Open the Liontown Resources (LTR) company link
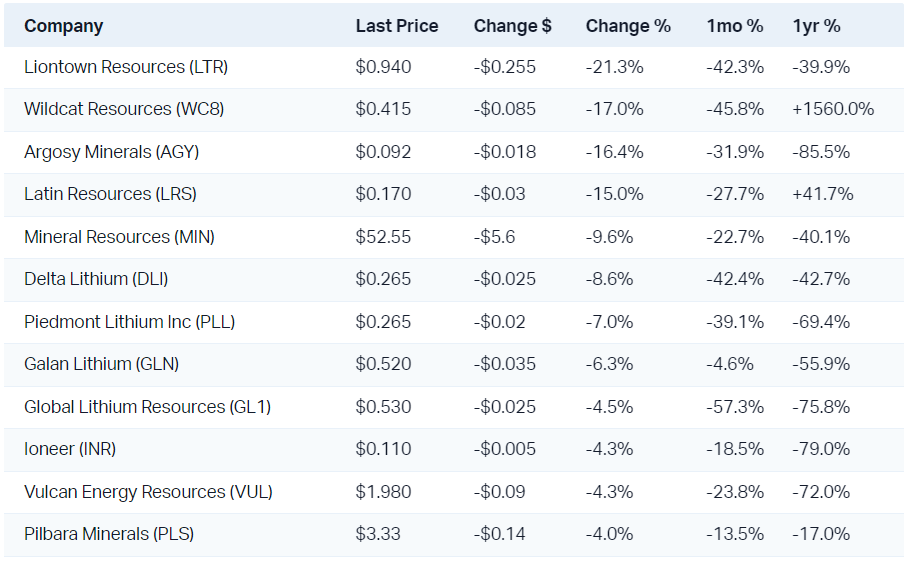Screen dimensions: 908x563 pos(126,67)
